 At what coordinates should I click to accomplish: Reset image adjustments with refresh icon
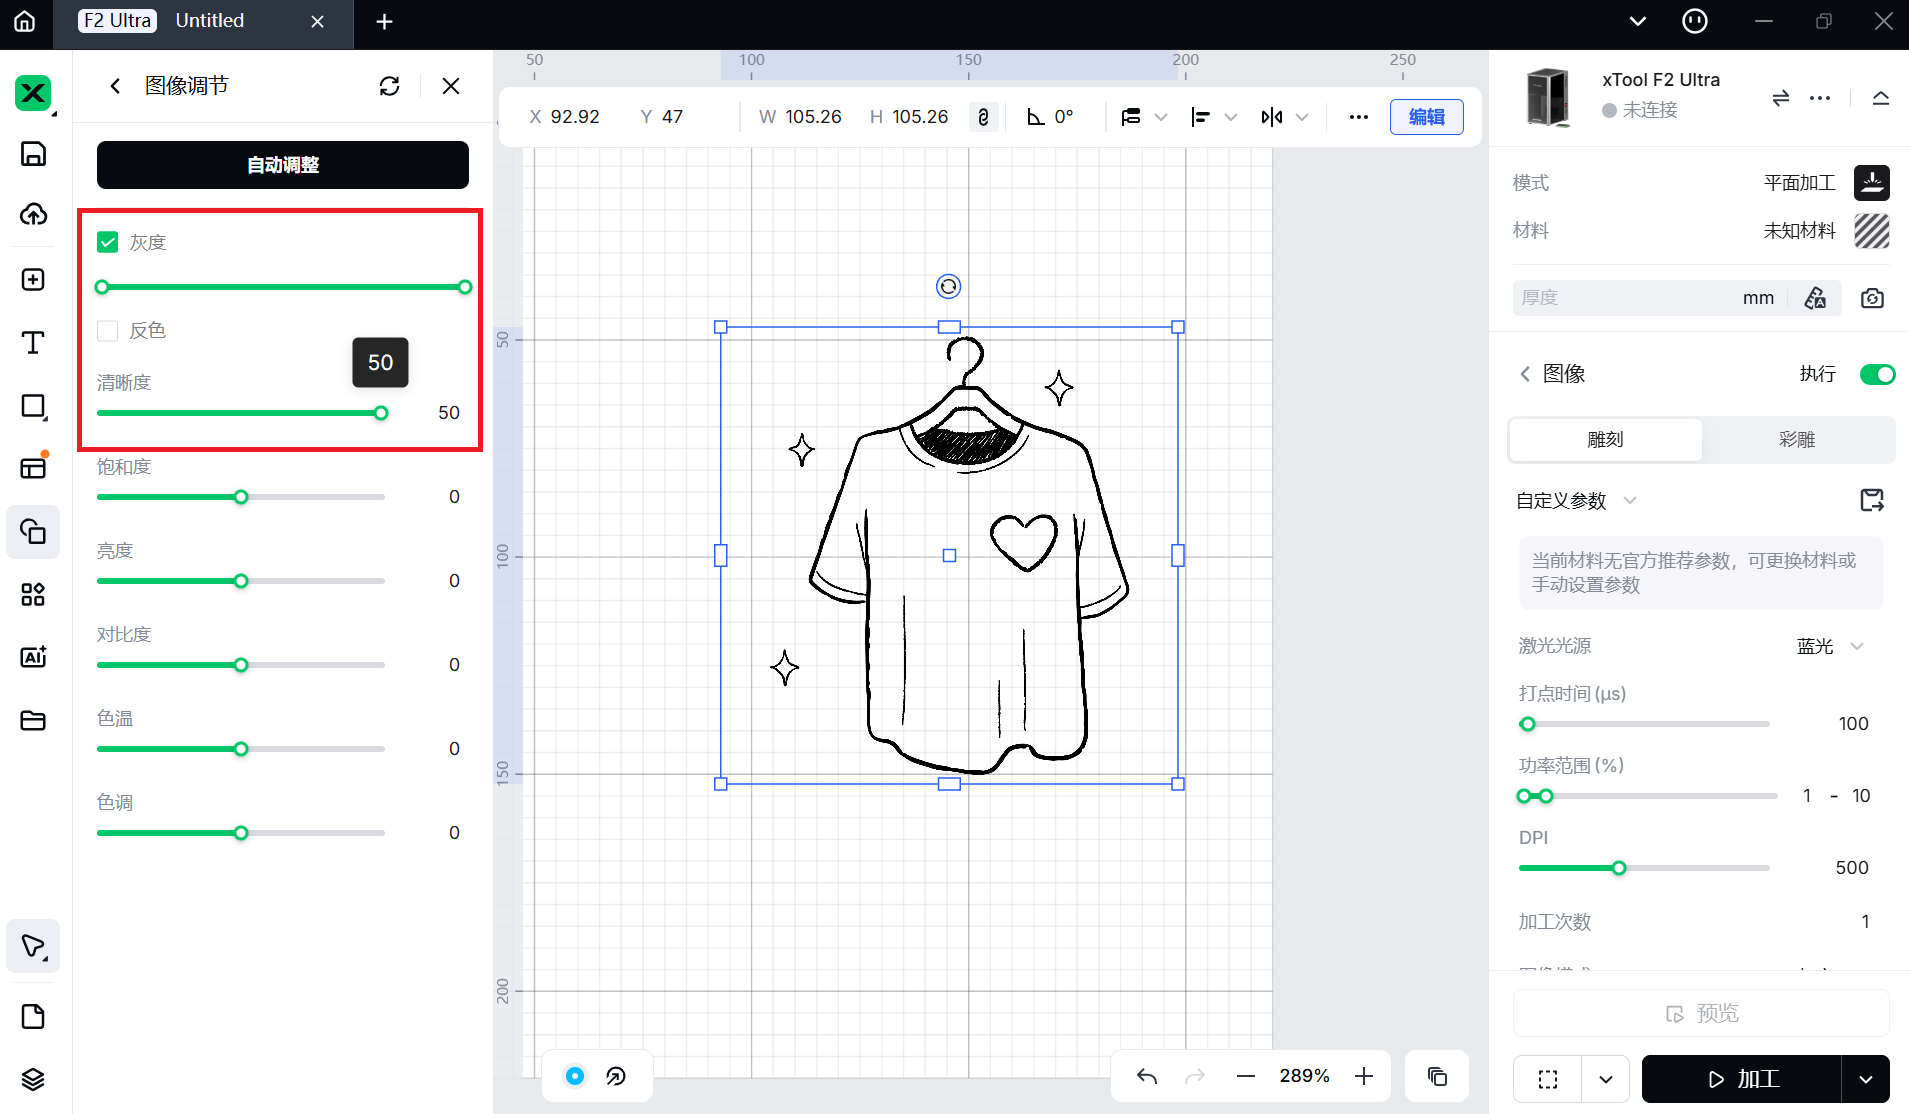(x=390, y=86)
